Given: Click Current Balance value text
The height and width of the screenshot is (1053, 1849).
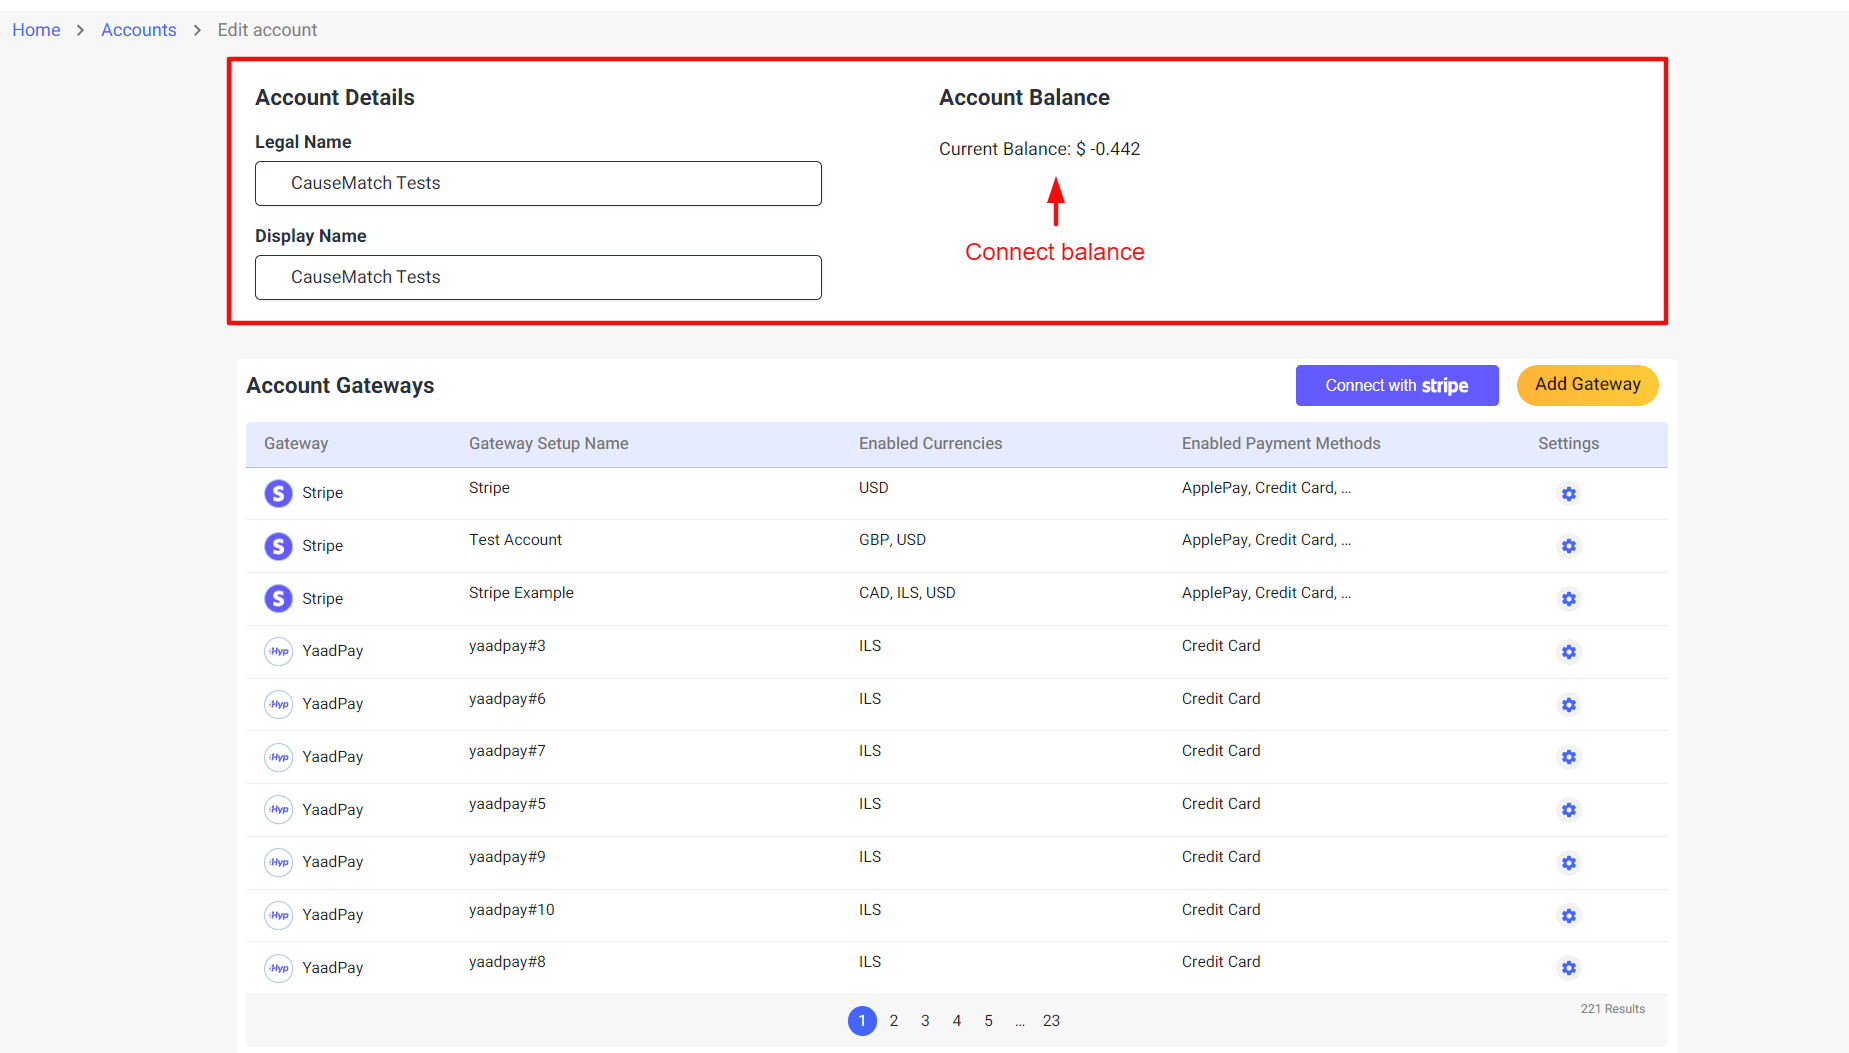Looking at the screenshot, I should point(1039,149).
